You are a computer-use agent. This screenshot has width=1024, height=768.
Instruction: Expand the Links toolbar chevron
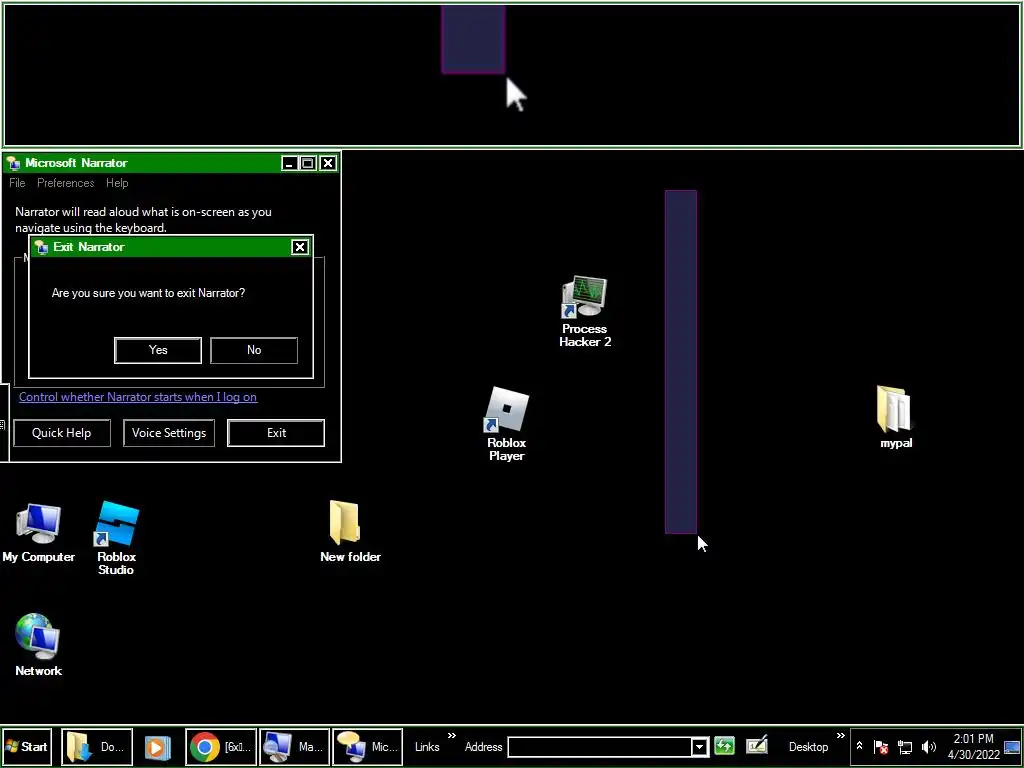click(451, 737)
